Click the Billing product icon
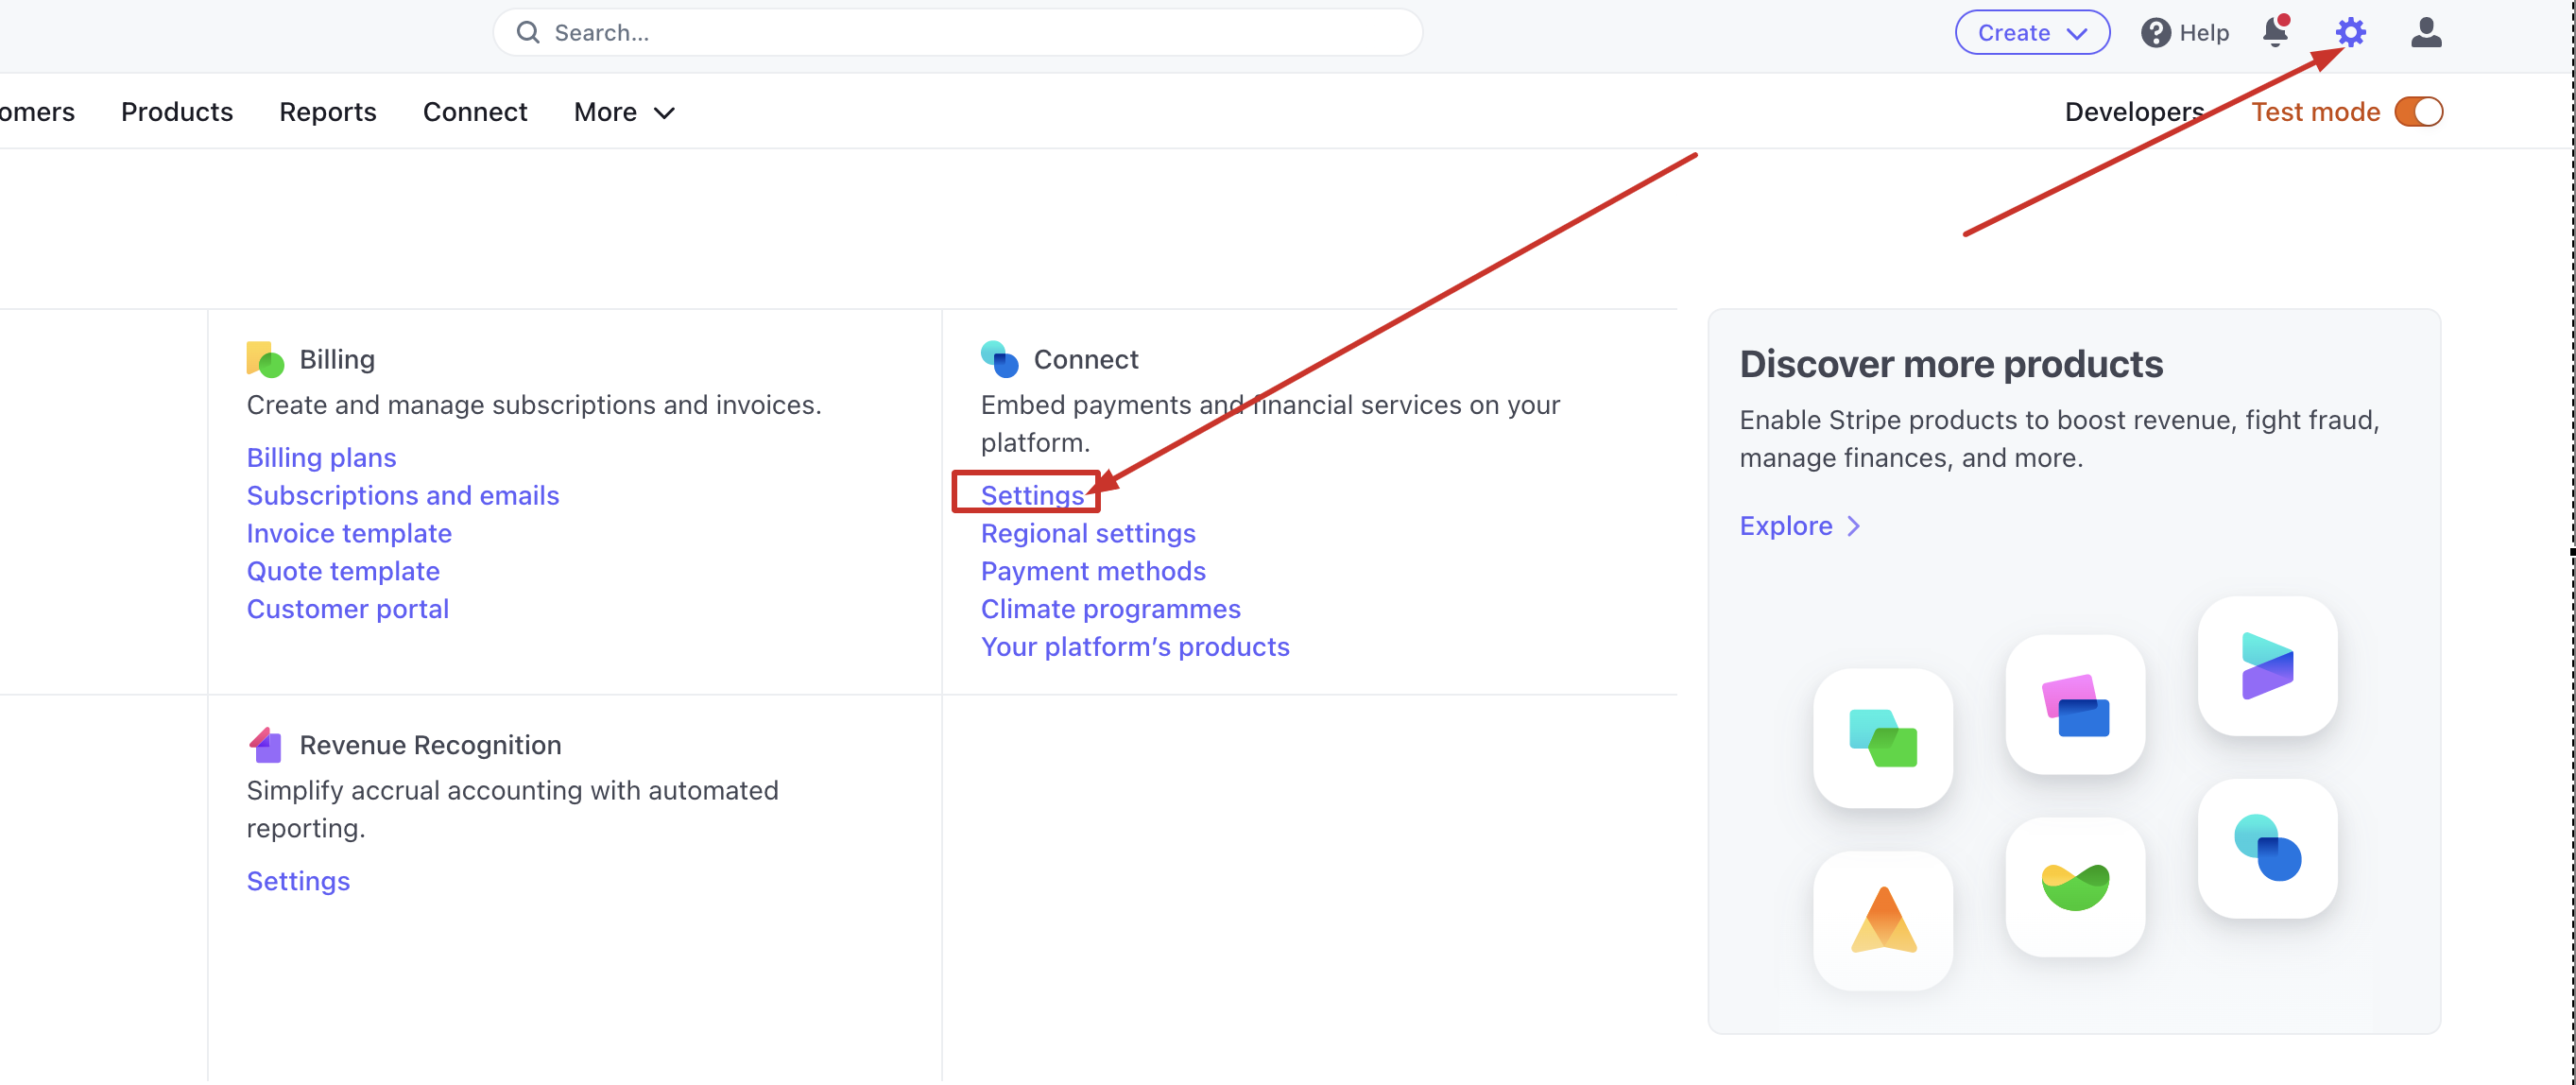The height and width of the screenshot is (1085, 2576). 265,359
